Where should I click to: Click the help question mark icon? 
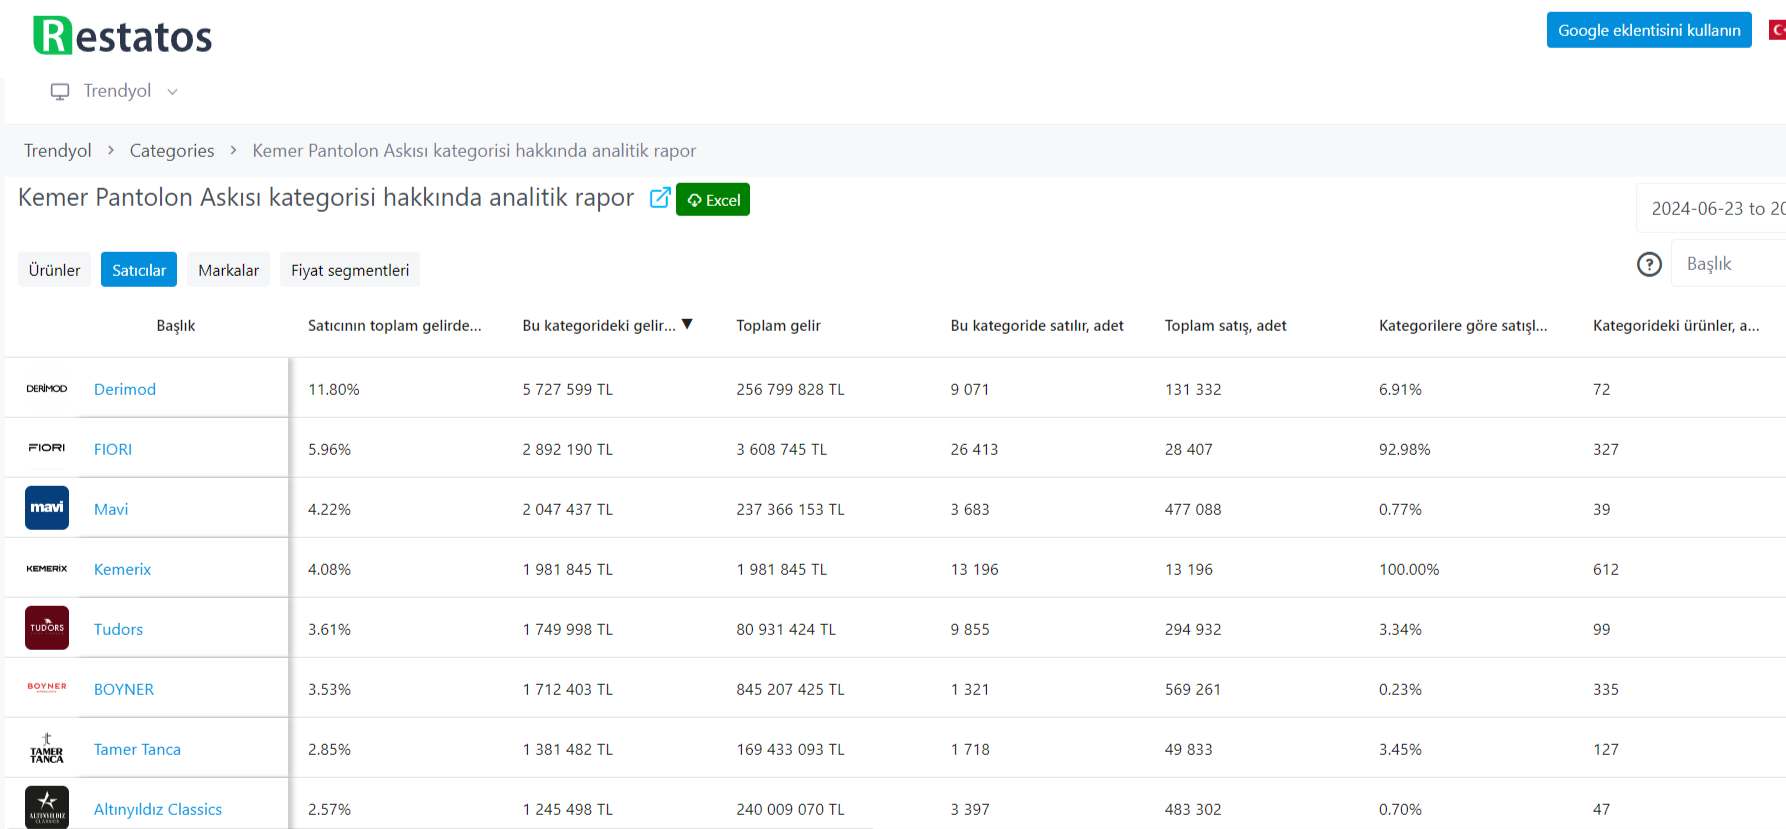point(1649,264)
